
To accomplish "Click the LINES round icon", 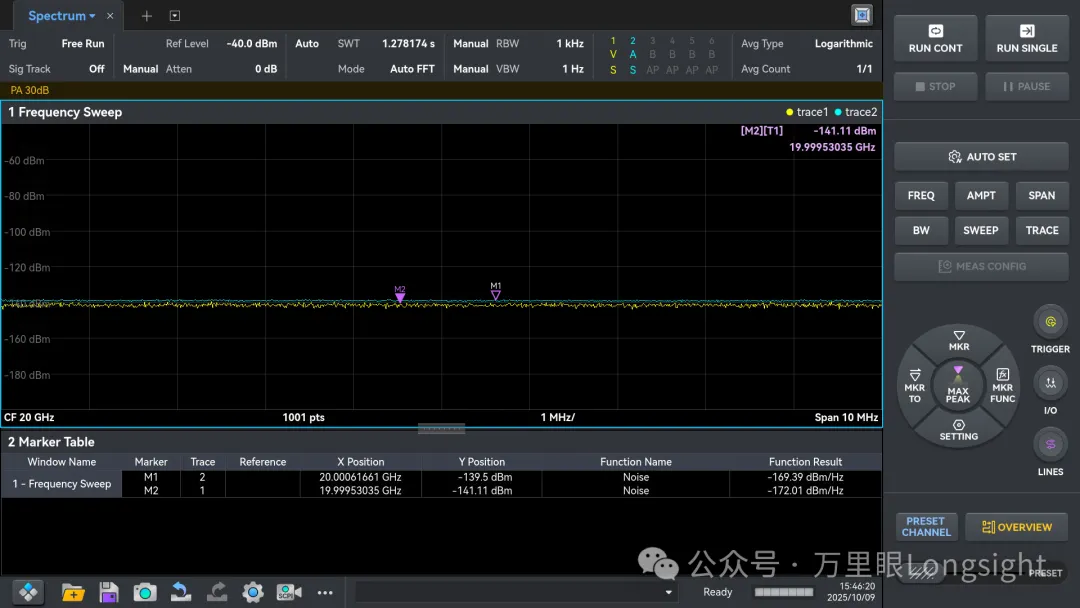I will (x=1050, y=444).
